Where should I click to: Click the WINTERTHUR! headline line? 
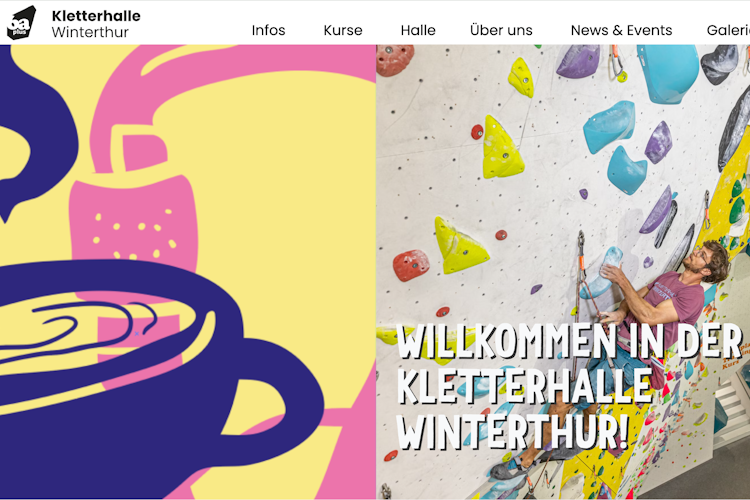point(513,432)
